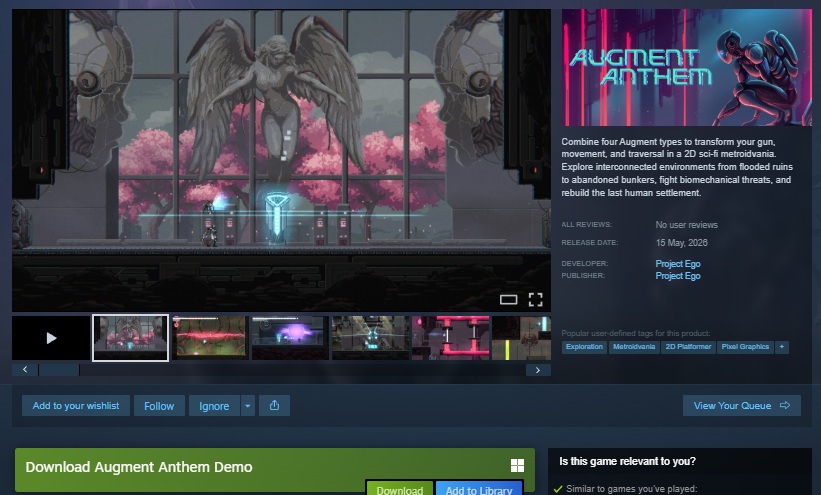Open the Exploration tag
Viewport: 821px width, 495px height.
584,347
